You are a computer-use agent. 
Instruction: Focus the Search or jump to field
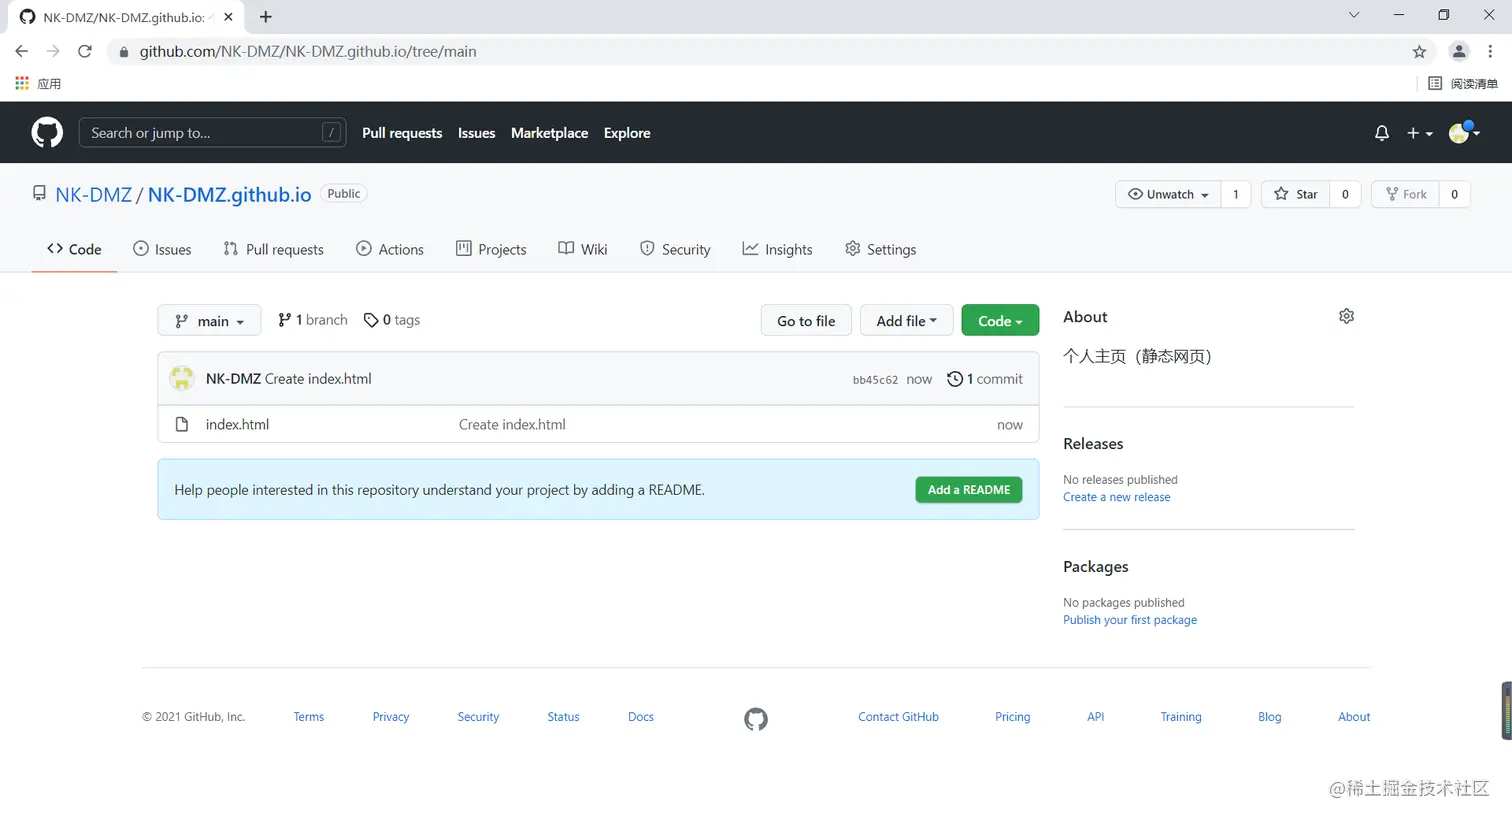[213, 133]
